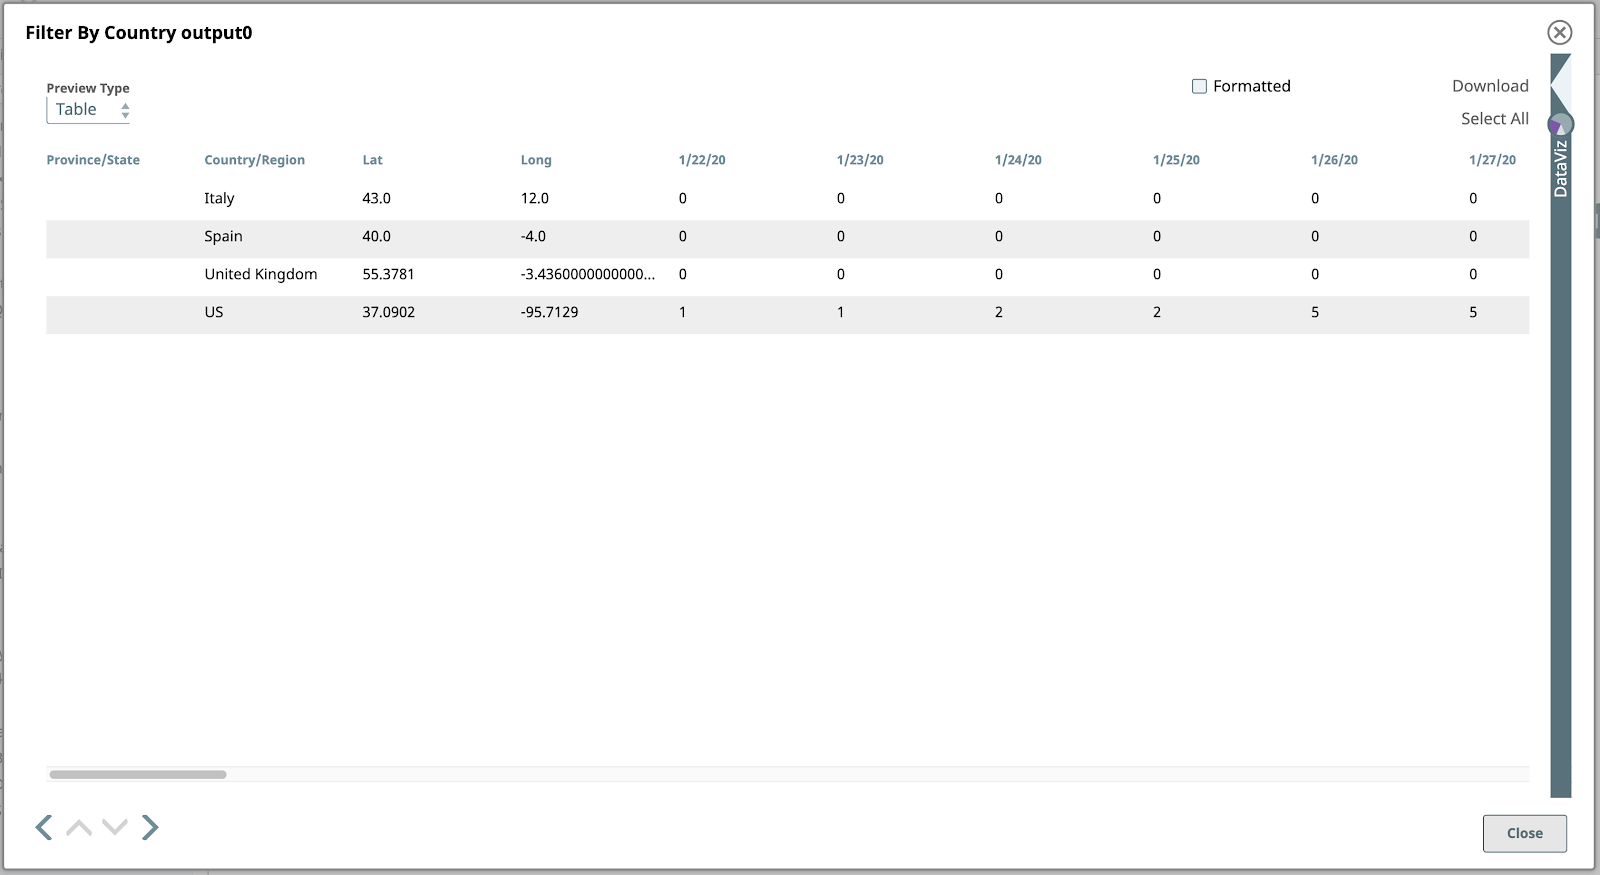1600x875 pixels.
Task: Click Spain's latitude value 40.0
Action: pyautogui.click(x=376, y=236)
